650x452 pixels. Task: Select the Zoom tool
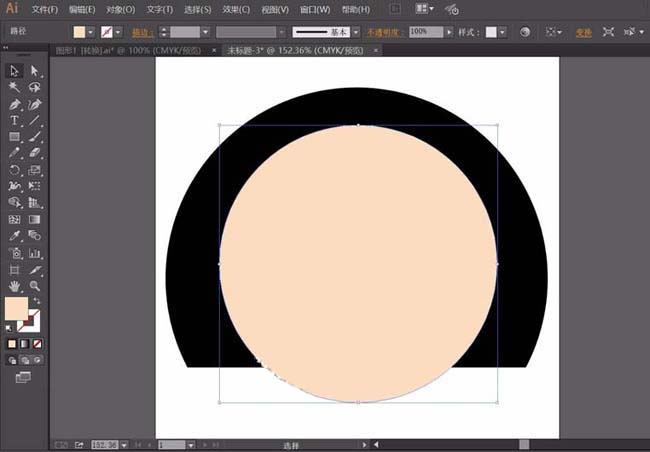35,286
